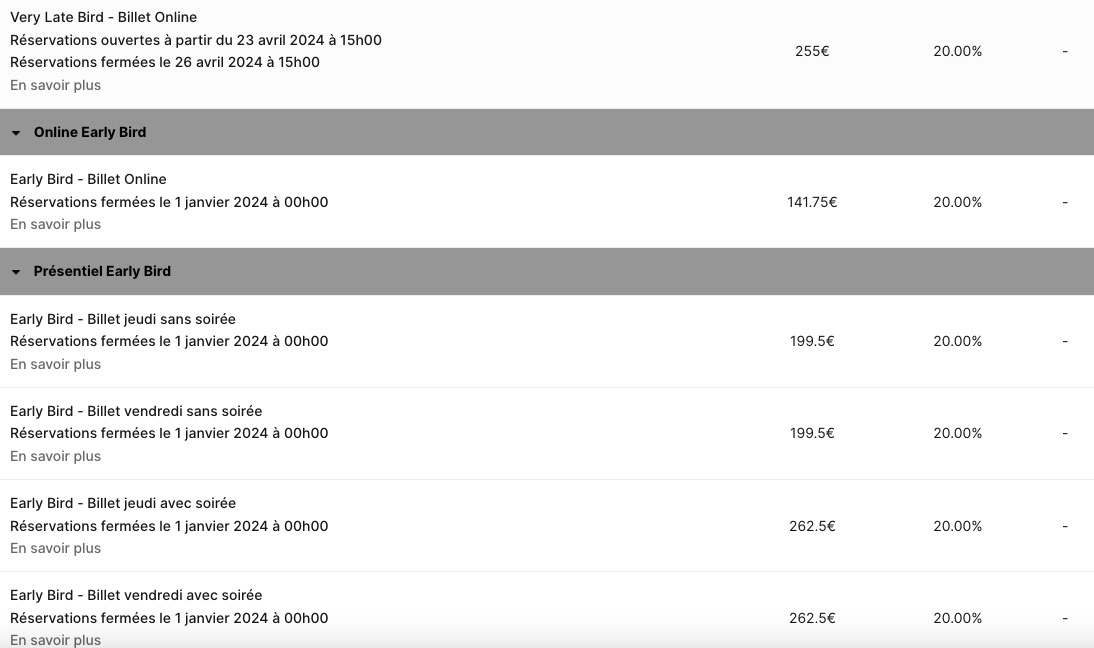Click the 199.5€ price for jeudi sans soirée
The image size is (1094, 648).
click(812, 341)
